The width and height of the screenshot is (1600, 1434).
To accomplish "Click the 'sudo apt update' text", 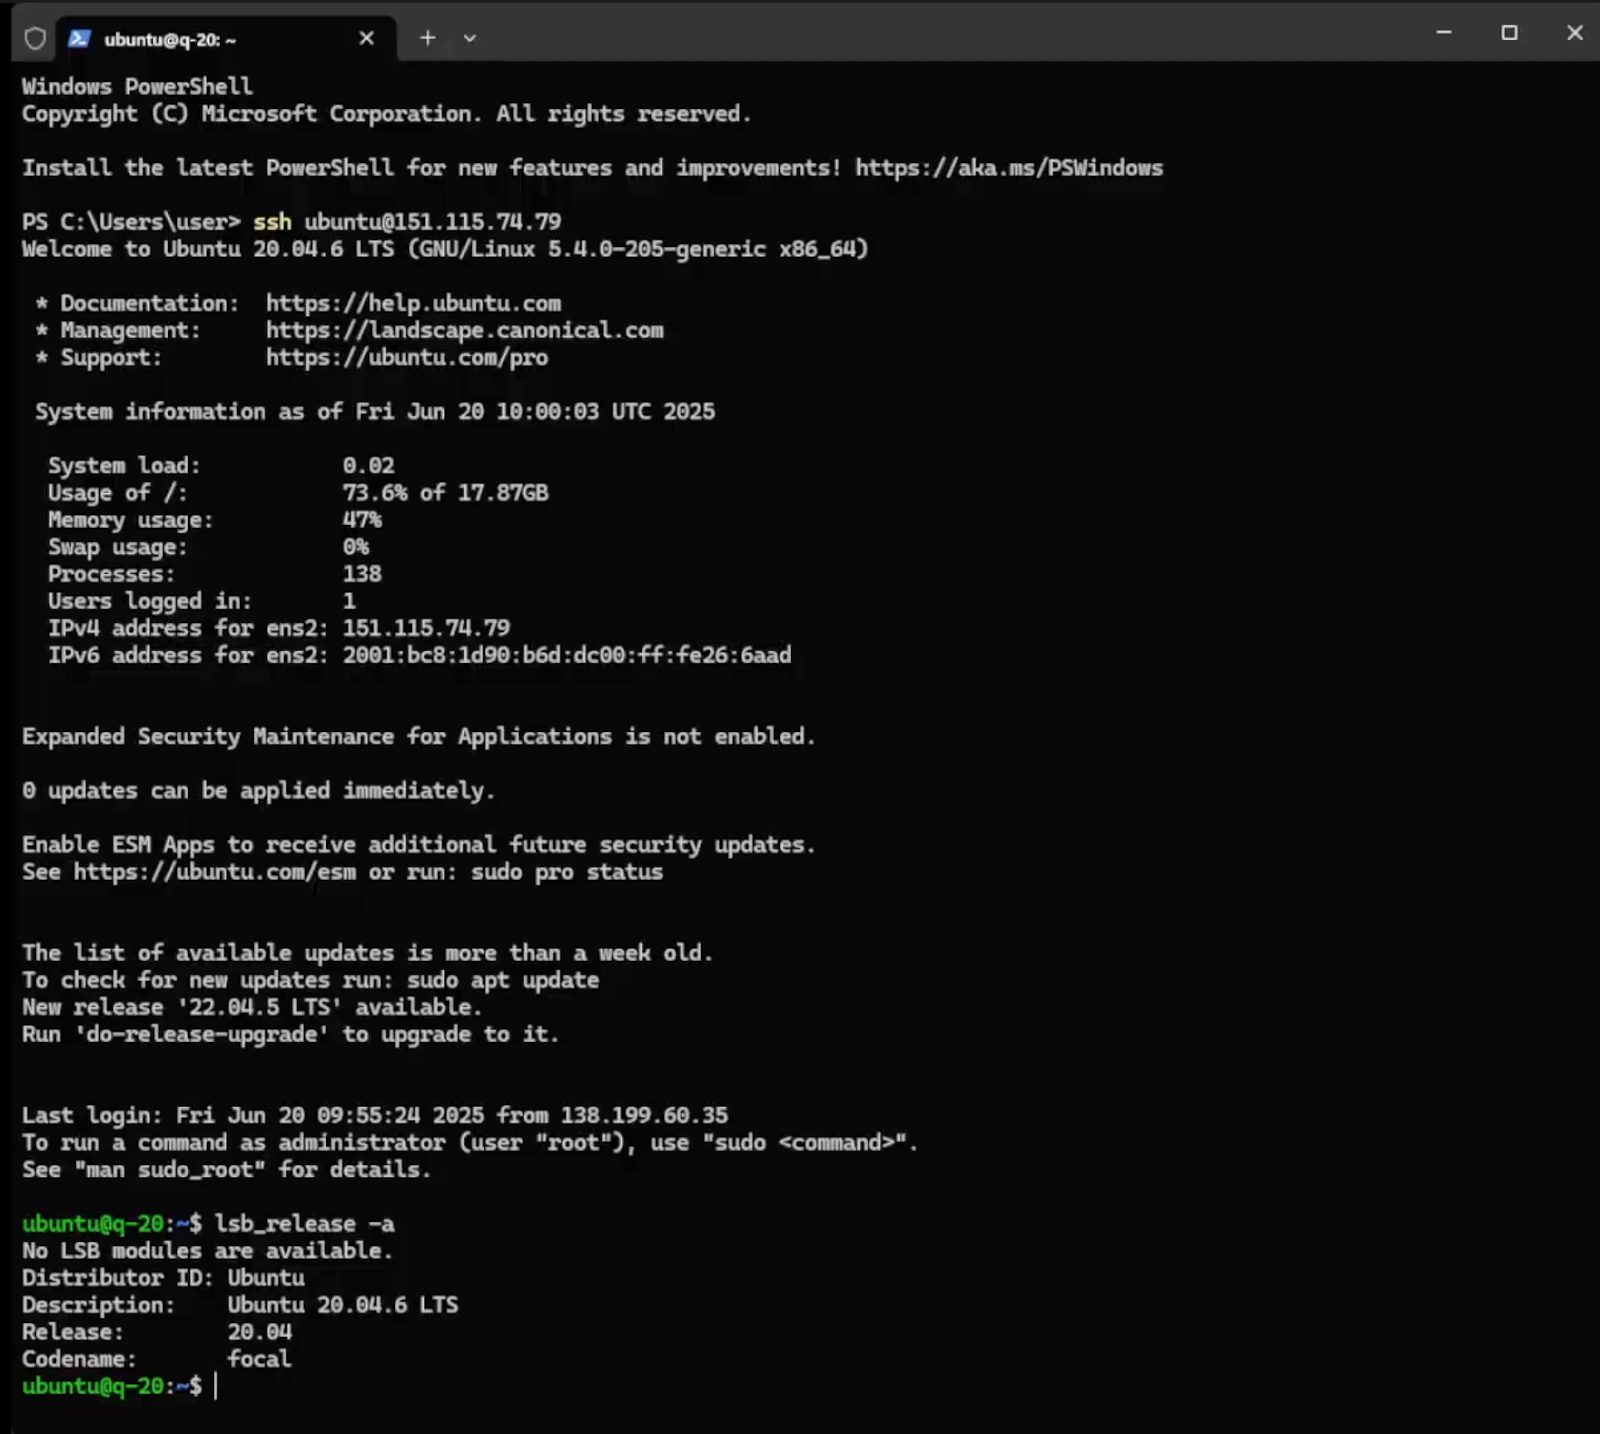I will [503, 980].
